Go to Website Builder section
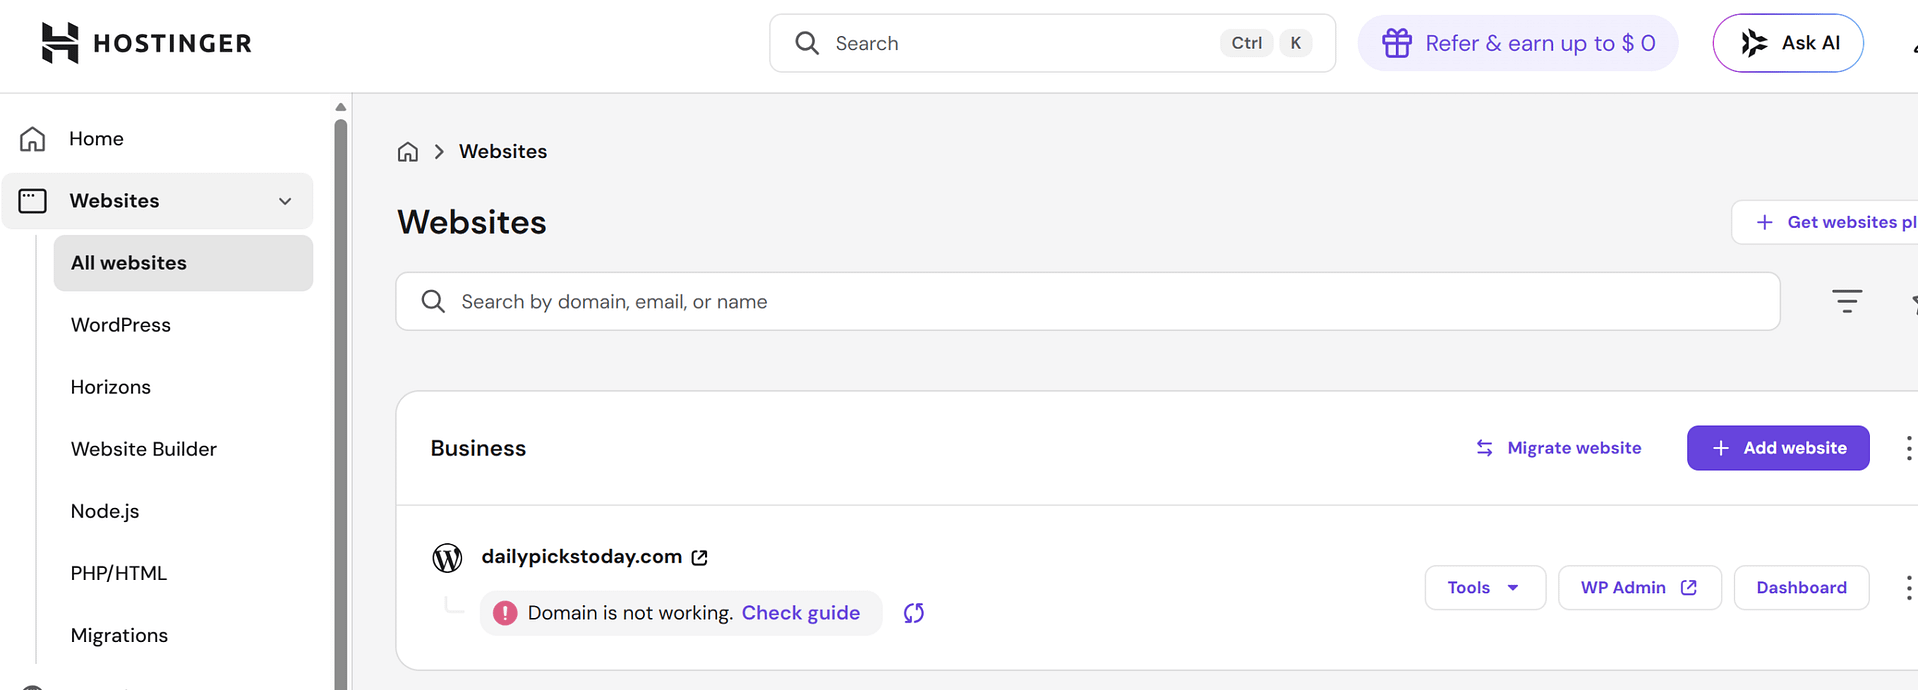The width and height of the screenshot is (1918, 690). (144, 449)
